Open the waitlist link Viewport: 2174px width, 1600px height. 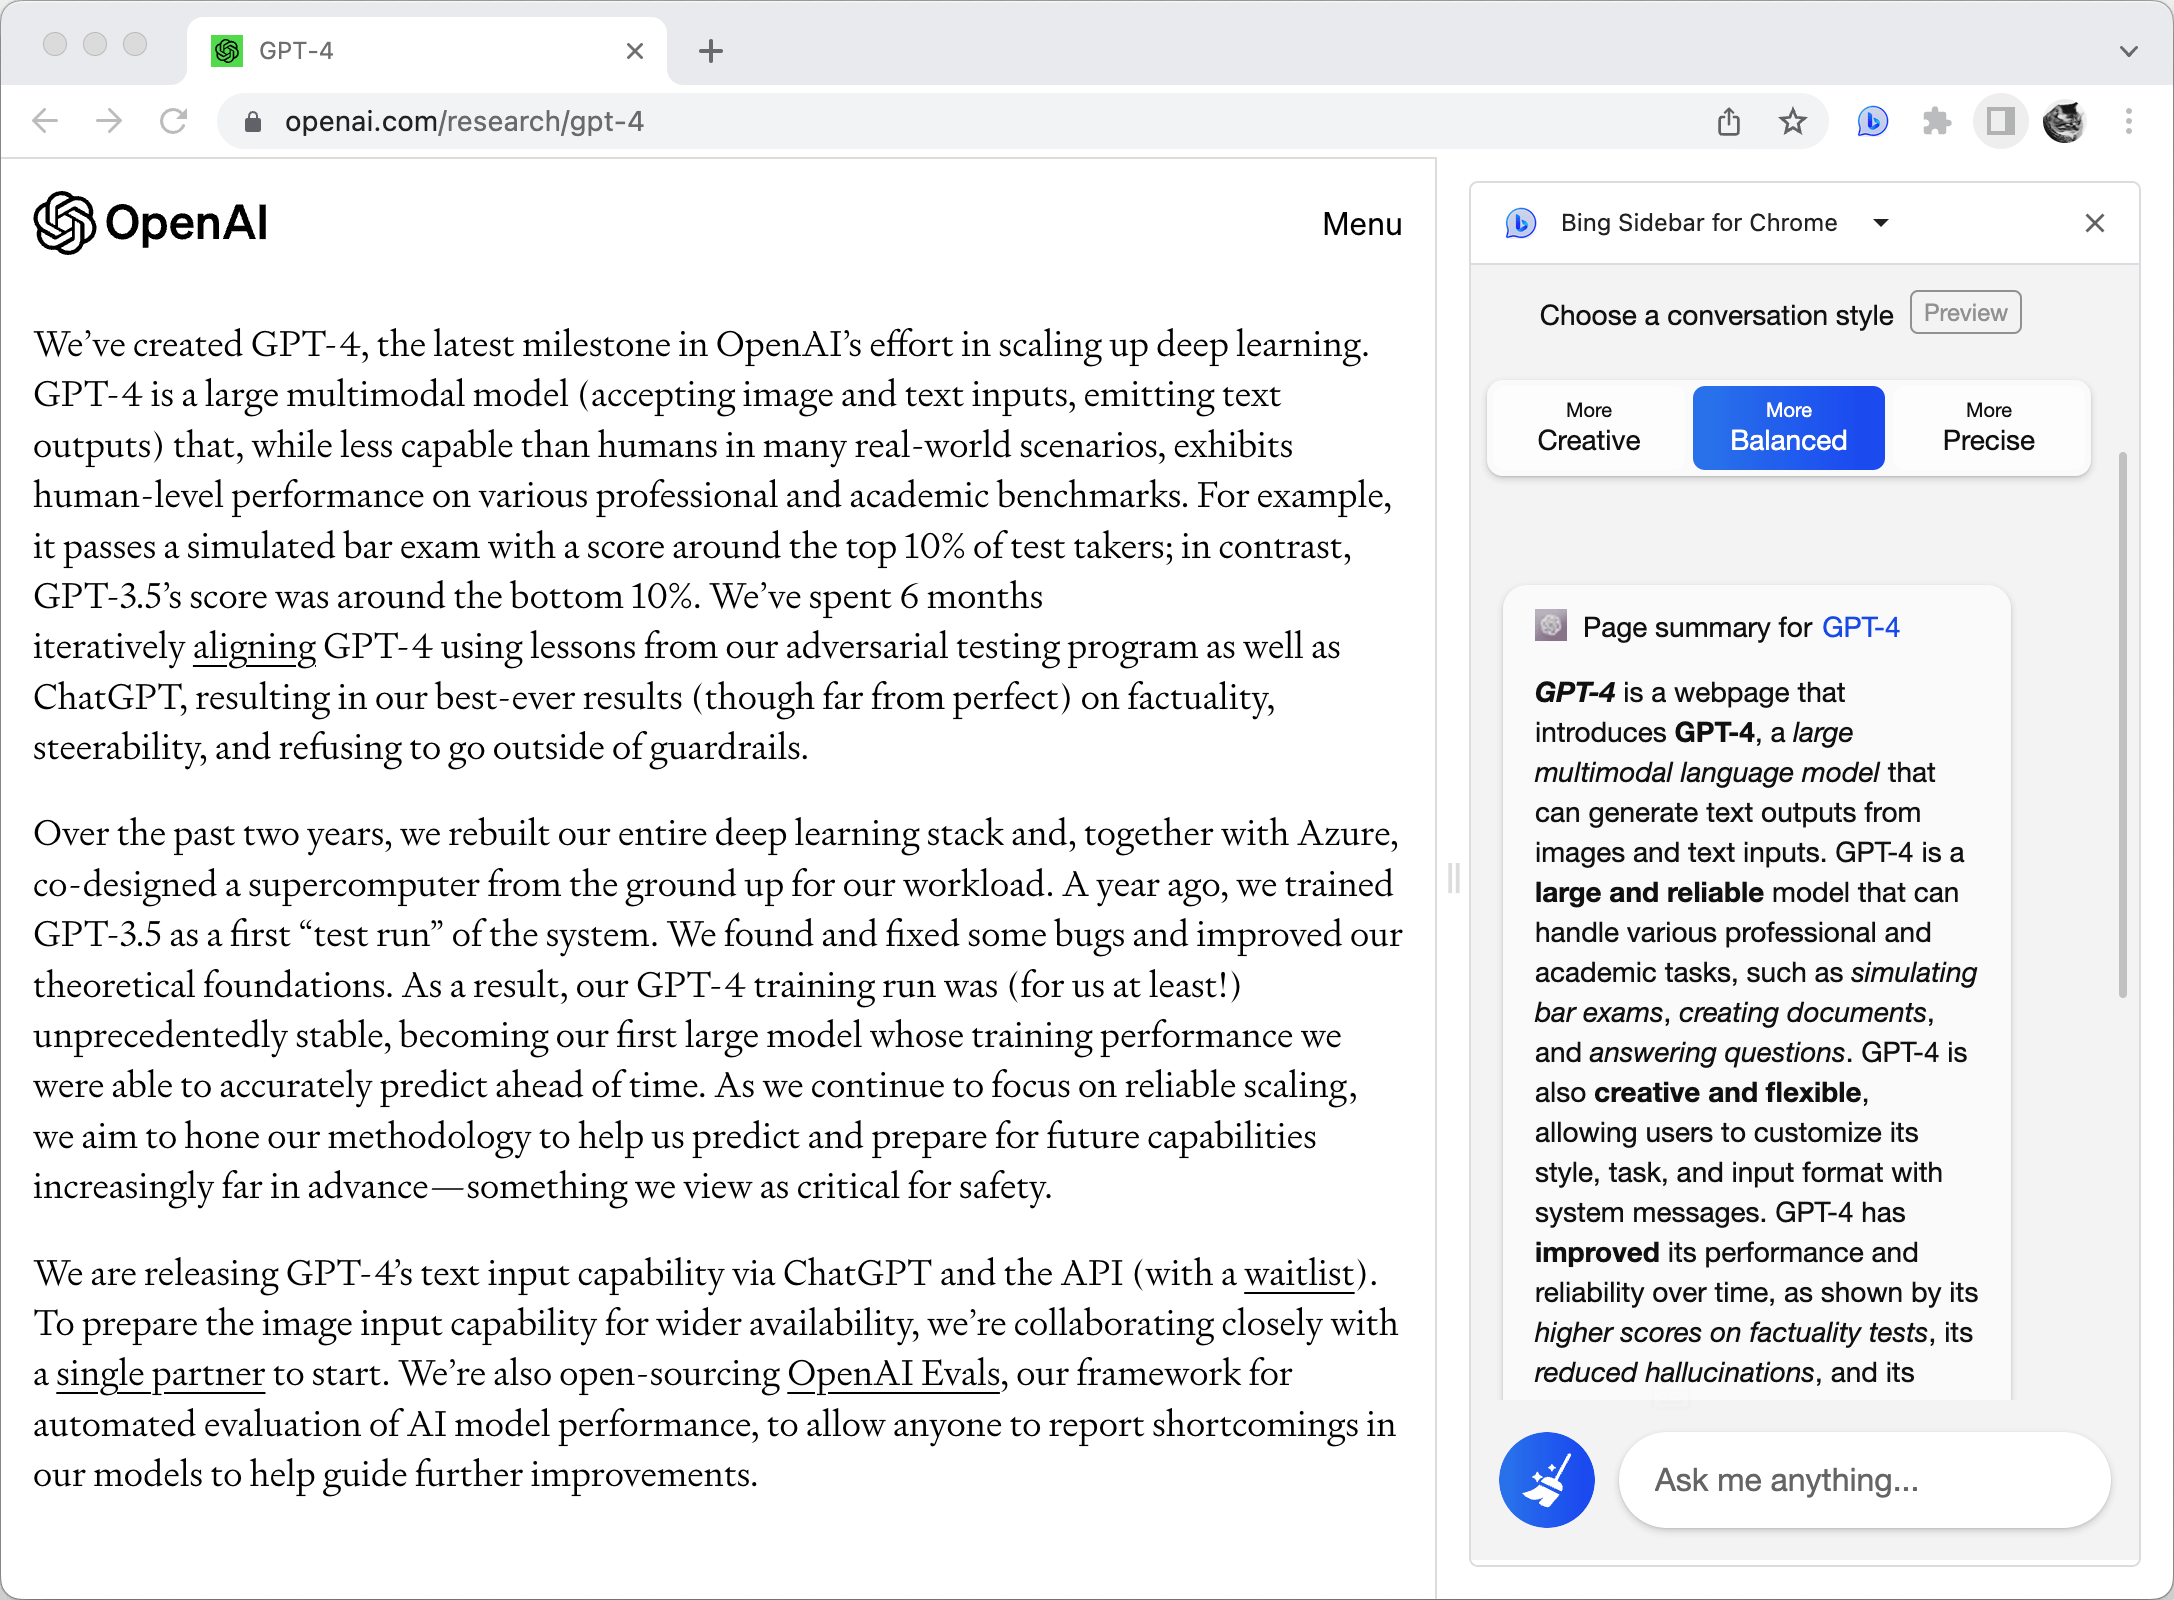click(x=1299, y=1274)
